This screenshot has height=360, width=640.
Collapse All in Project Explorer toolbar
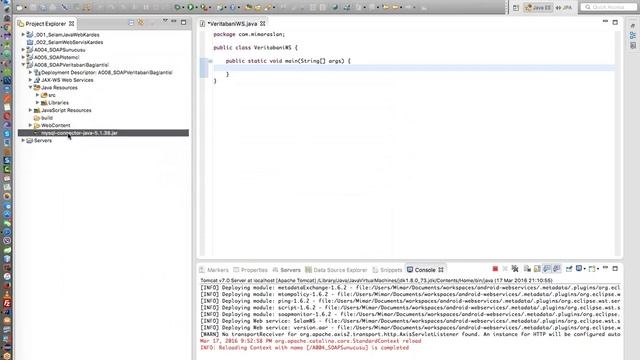131,22
